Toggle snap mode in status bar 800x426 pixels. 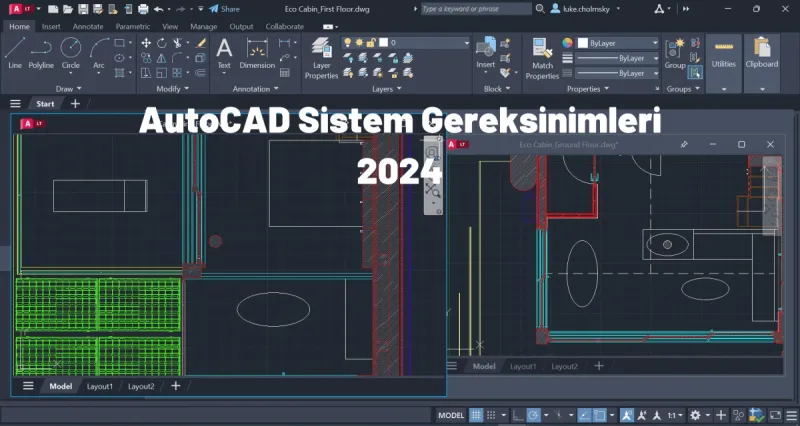point(491,415)
